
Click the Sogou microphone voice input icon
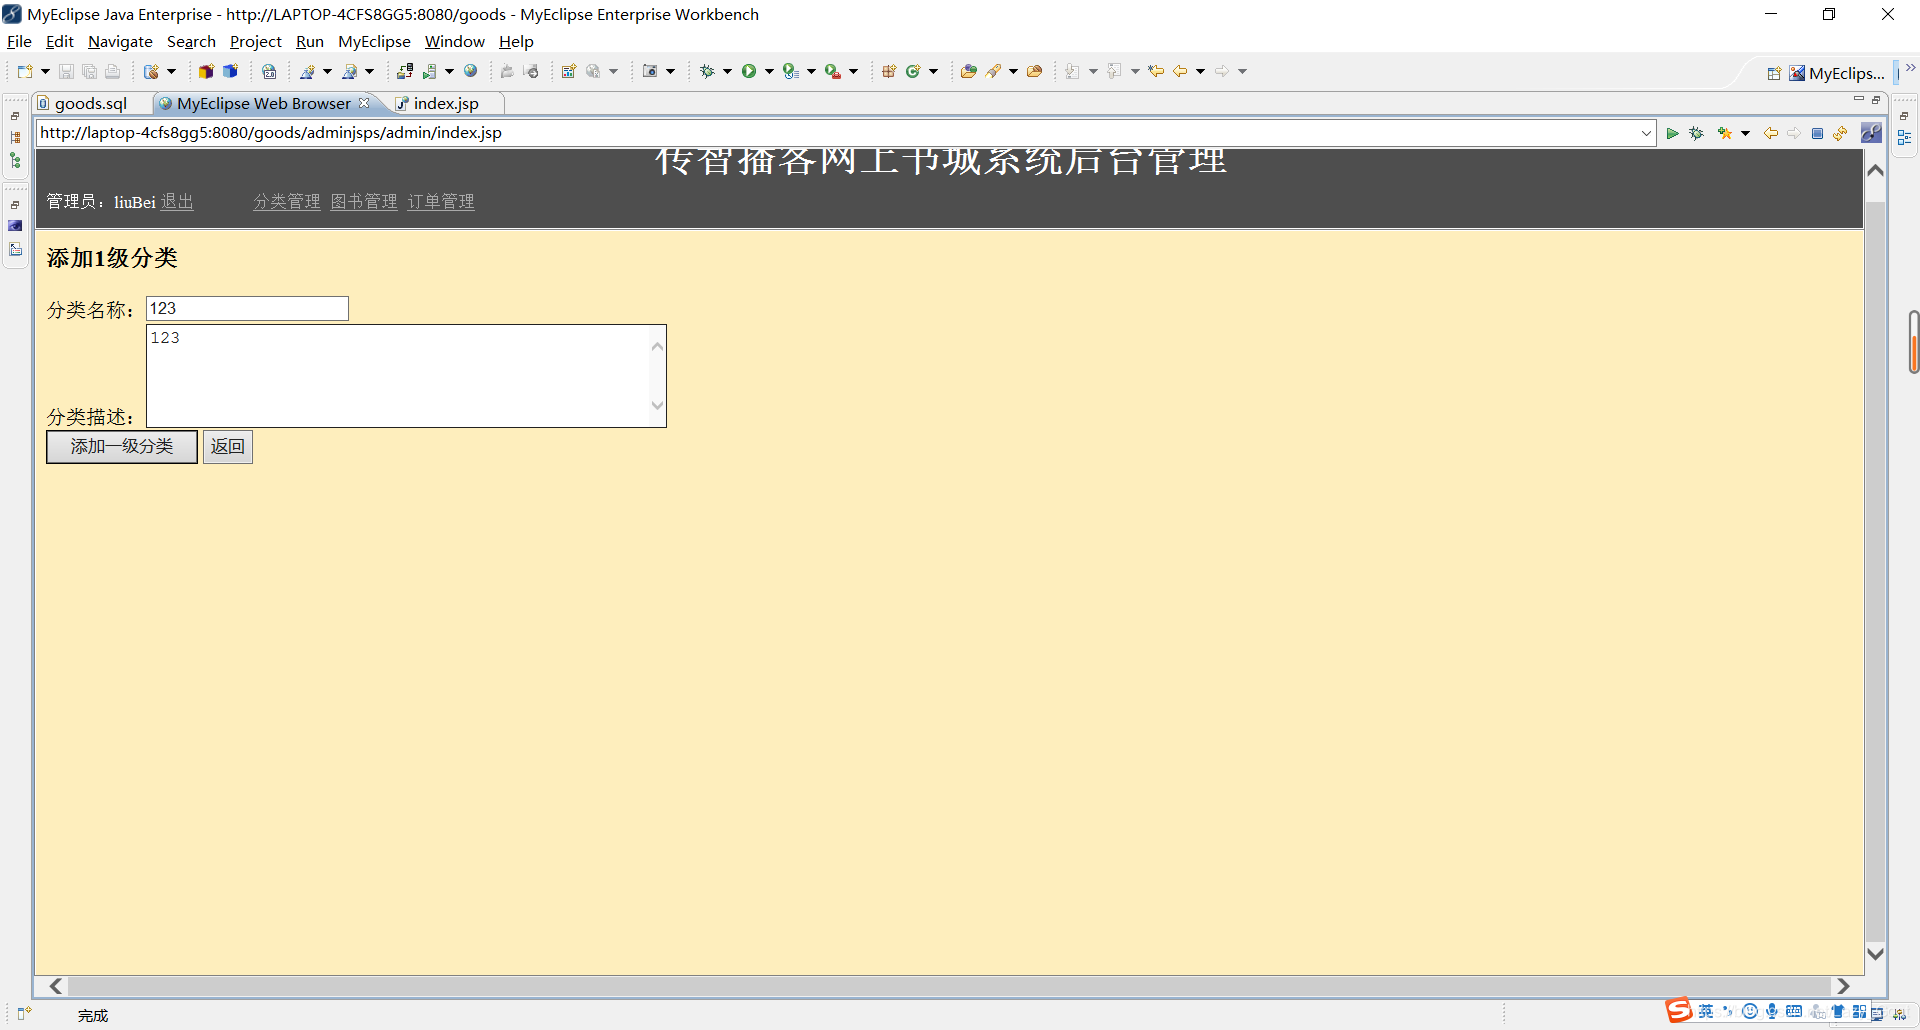[x=1772, y=1011]
